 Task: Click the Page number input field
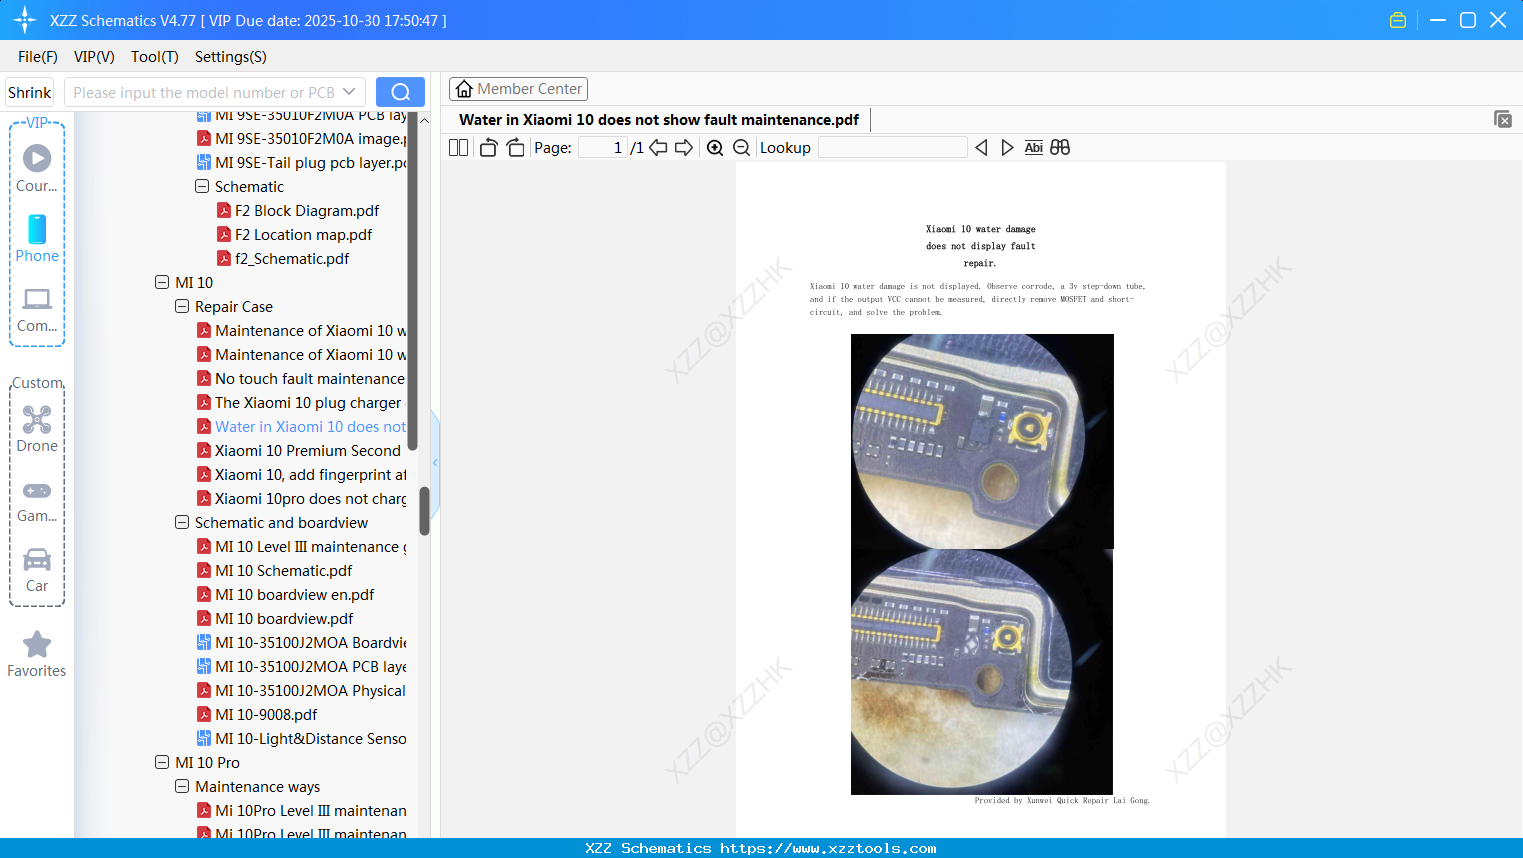click(603, 147)
